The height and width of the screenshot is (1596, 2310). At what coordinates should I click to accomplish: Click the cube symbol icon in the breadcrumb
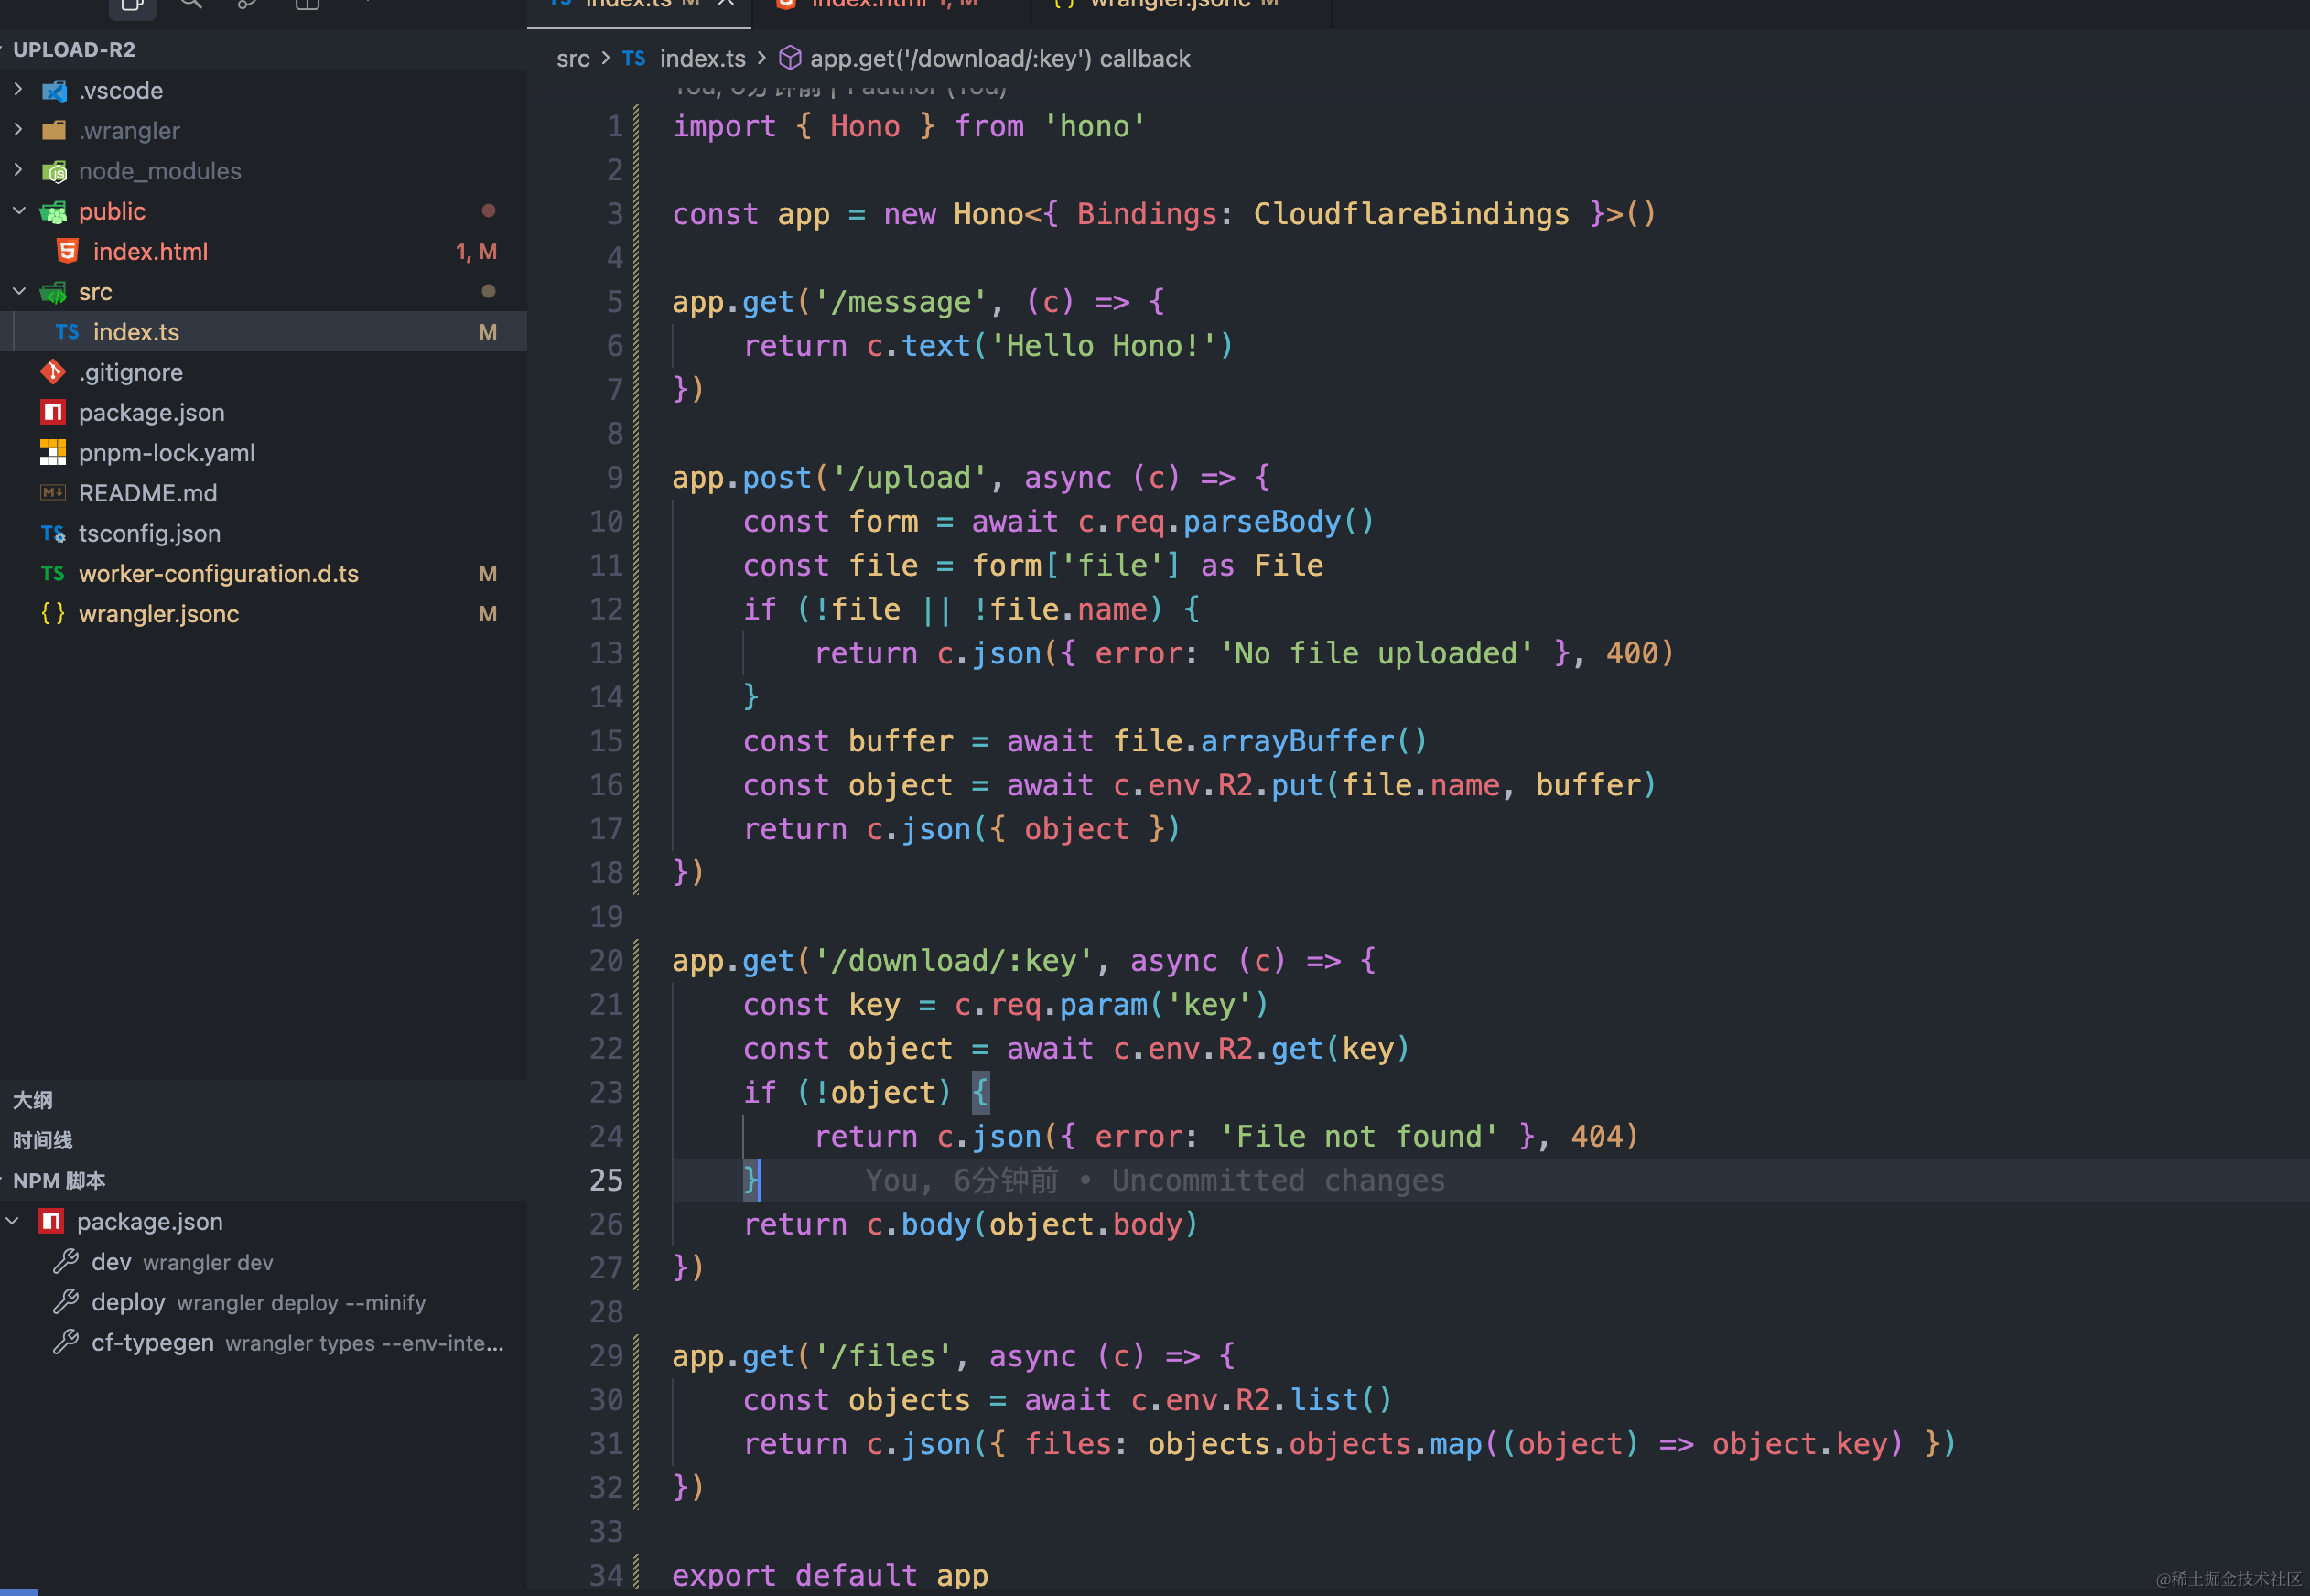click(789, 58)
